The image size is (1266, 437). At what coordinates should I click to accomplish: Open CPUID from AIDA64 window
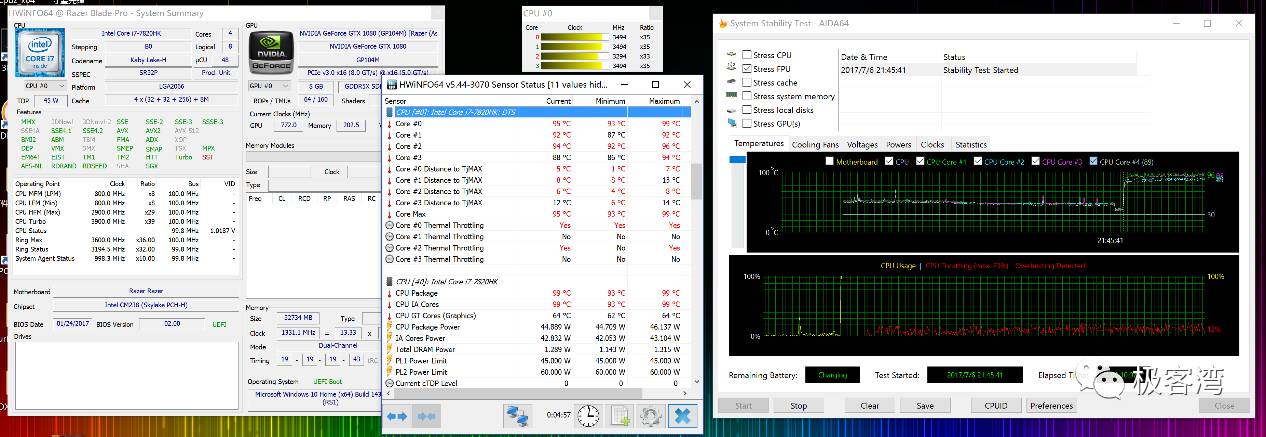(995, 406)
